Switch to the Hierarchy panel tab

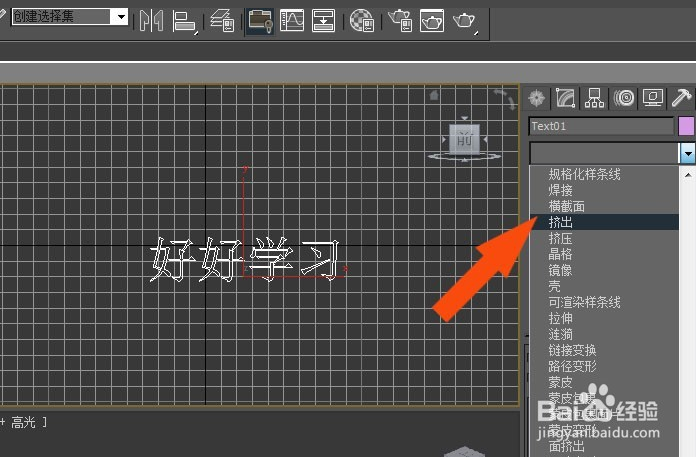[594, 98]
